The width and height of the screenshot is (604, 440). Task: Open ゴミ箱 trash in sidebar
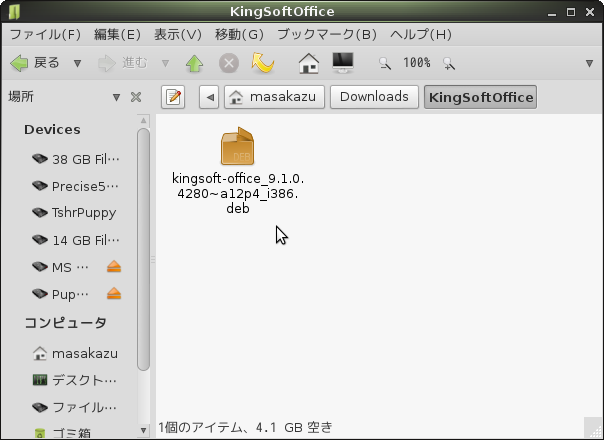[x=62, y=433]
